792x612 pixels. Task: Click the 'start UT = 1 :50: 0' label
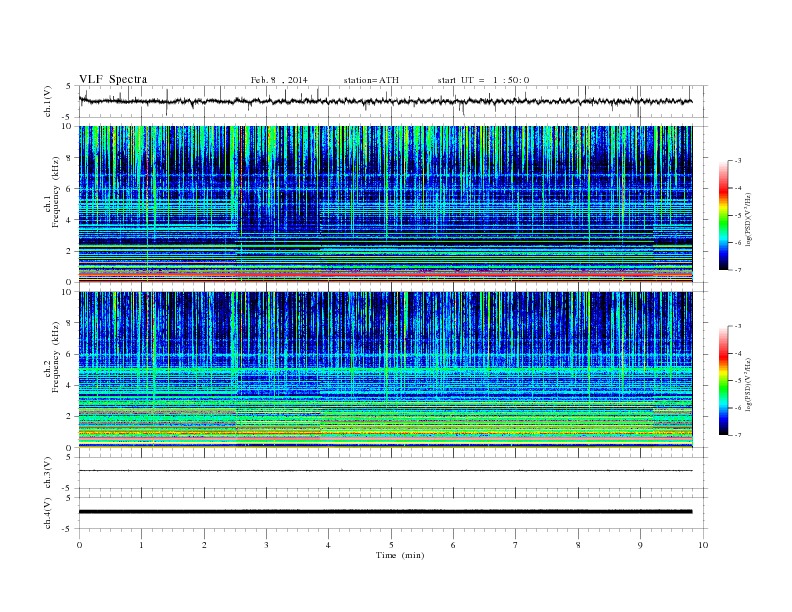point(483,80)
